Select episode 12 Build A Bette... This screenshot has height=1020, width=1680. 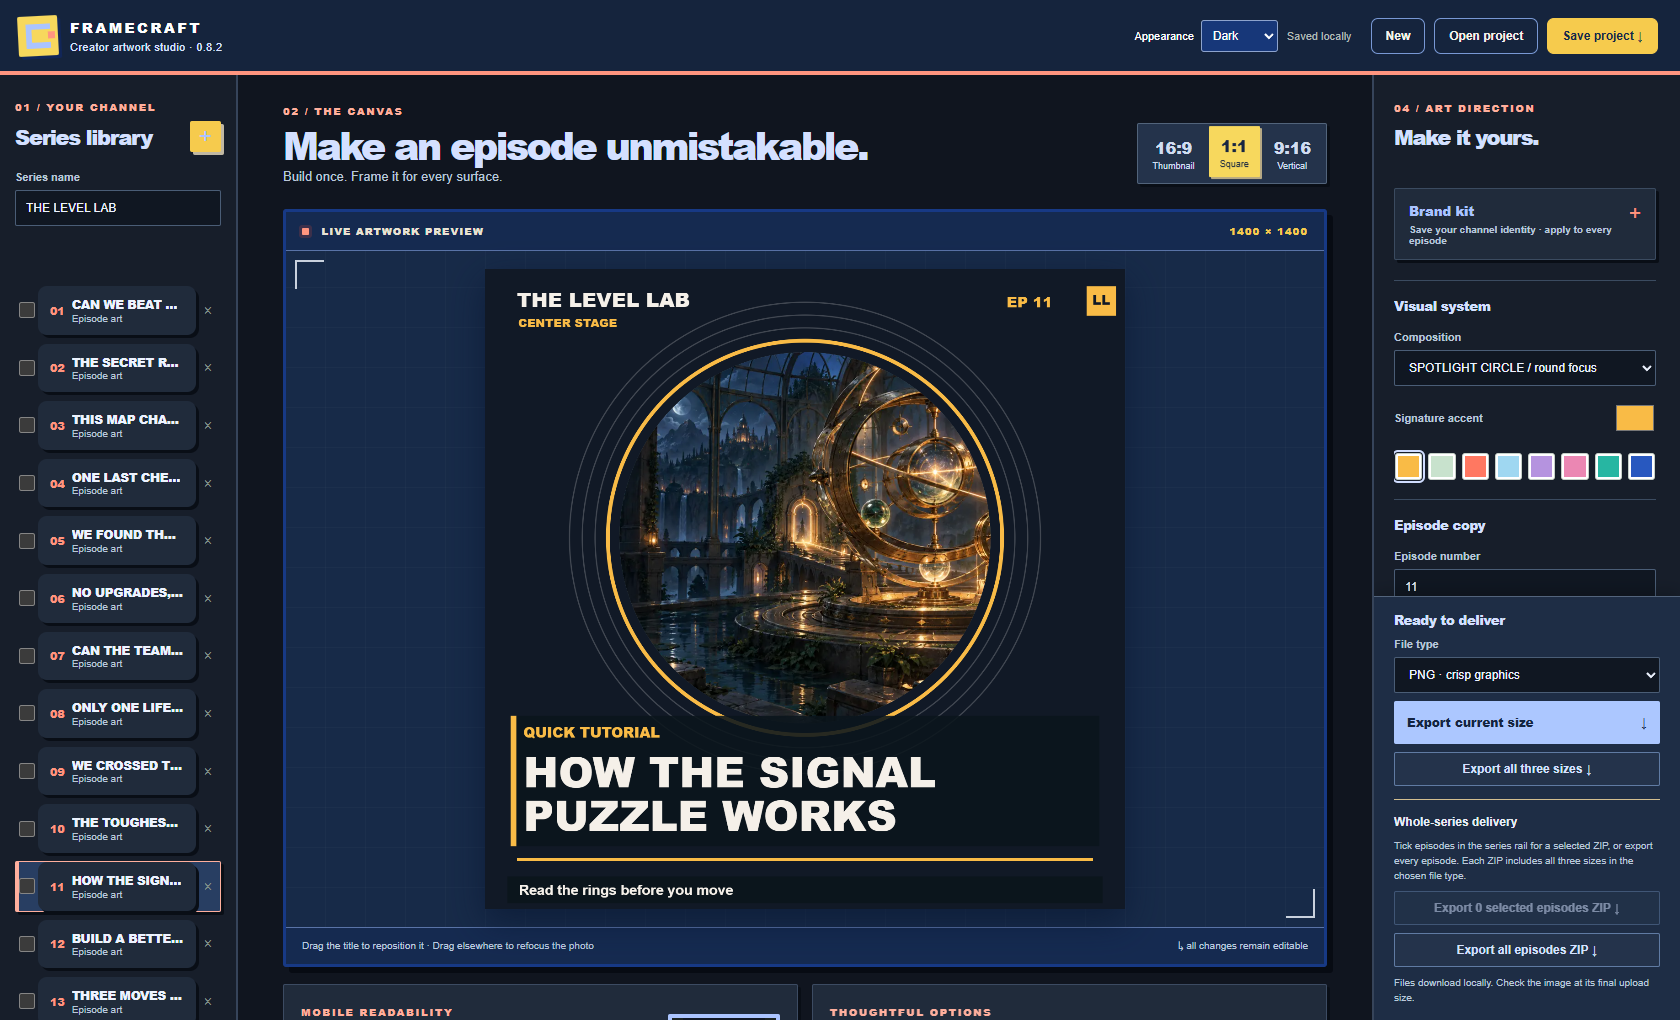tap(117, 944)
